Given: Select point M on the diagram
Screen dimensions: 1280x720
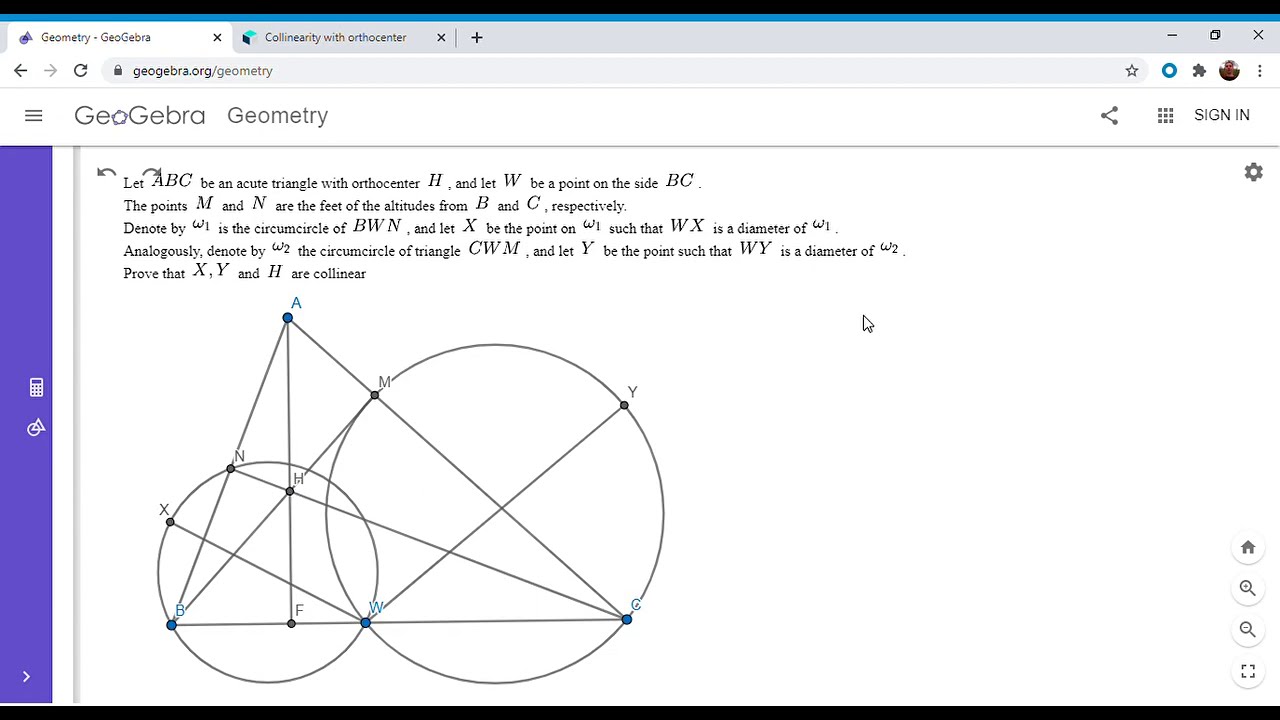Looking at the screenshot, I should coord(375,396).
